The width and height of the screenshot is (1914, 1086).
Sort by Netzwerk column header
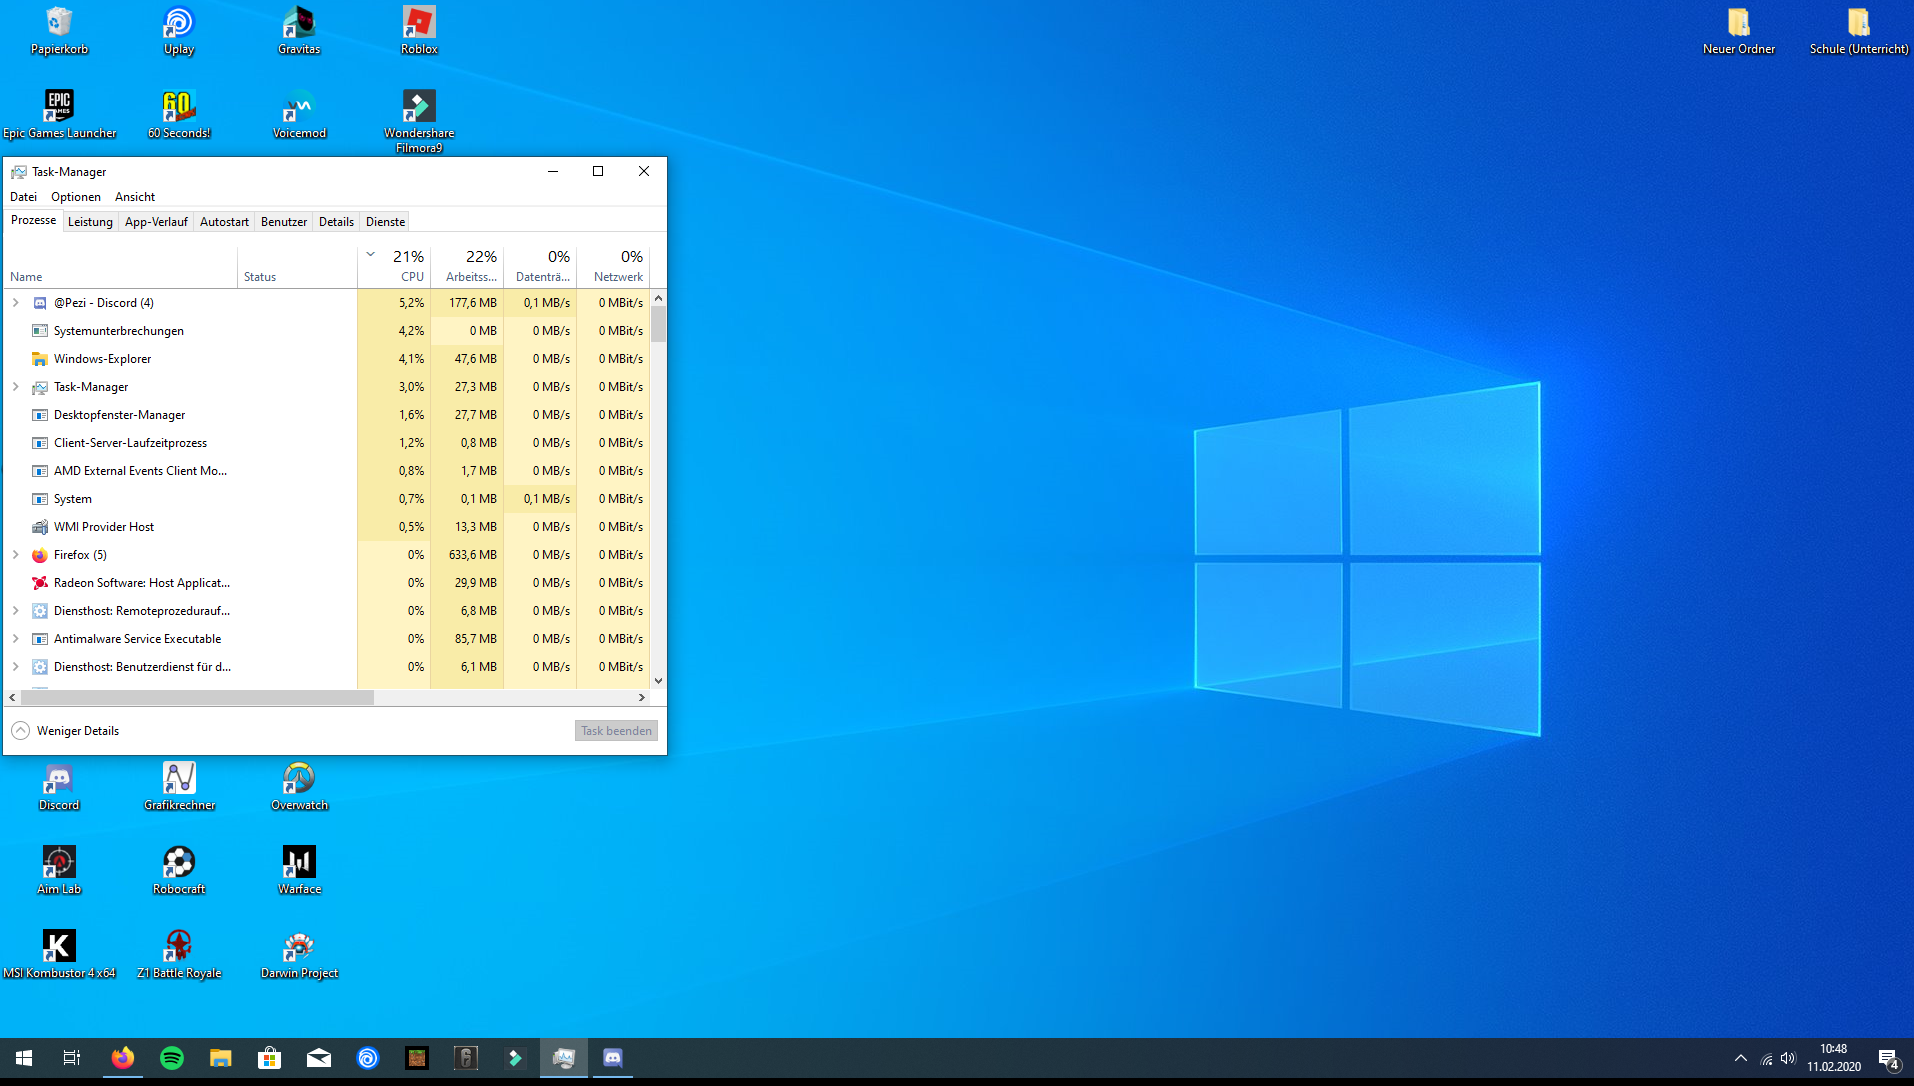[x=613, y=266]
